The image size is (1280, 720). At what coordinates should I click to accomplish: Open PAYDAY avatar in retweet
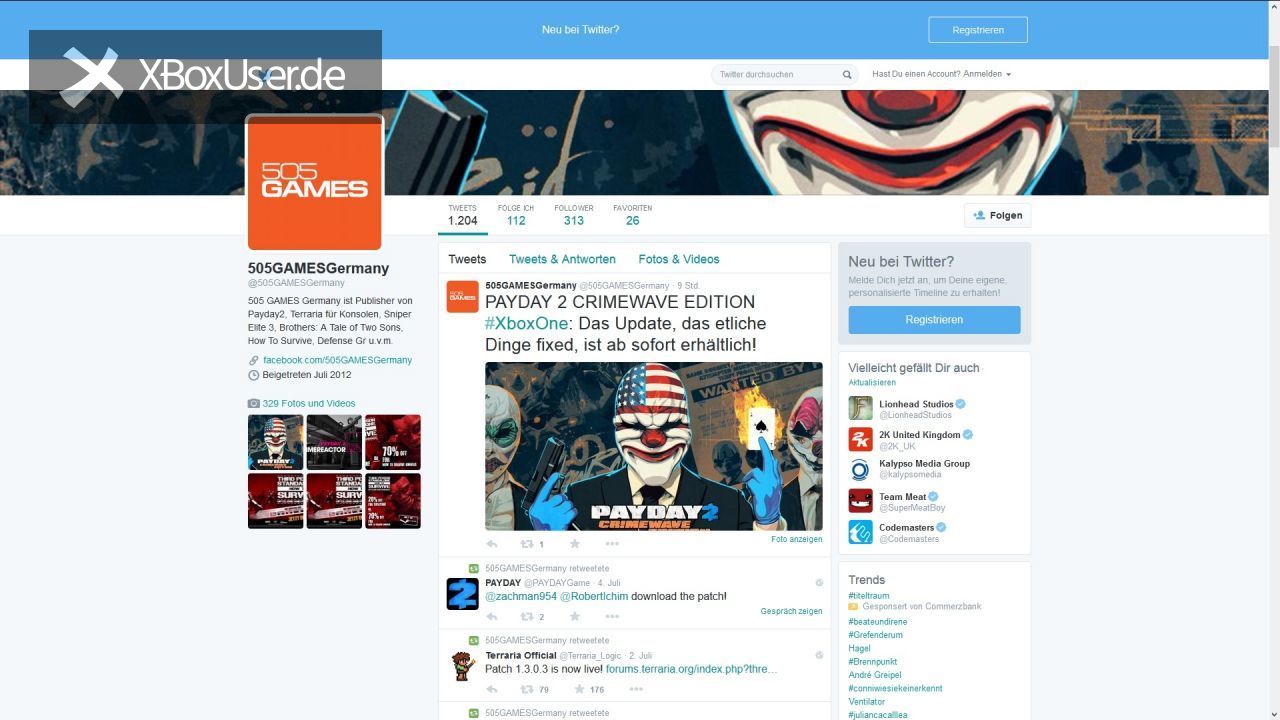(462, 593)
